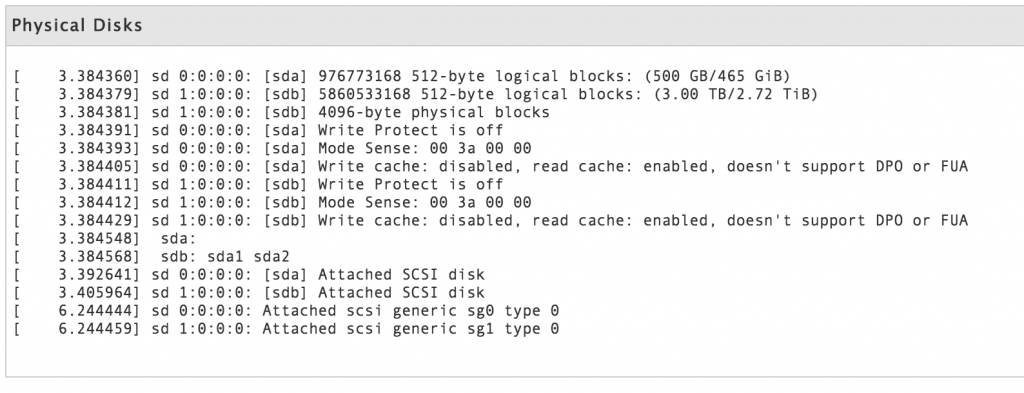Click the Attached scsi generic sg1 line

[286, 329]
